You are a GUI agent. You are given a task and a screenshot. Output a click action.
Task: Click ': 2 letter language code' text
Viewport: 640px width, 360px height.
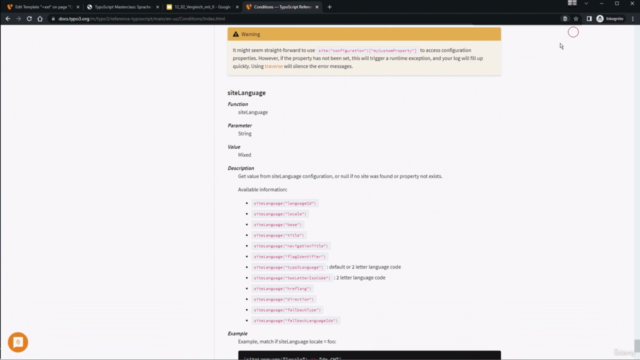coord(360,278)
